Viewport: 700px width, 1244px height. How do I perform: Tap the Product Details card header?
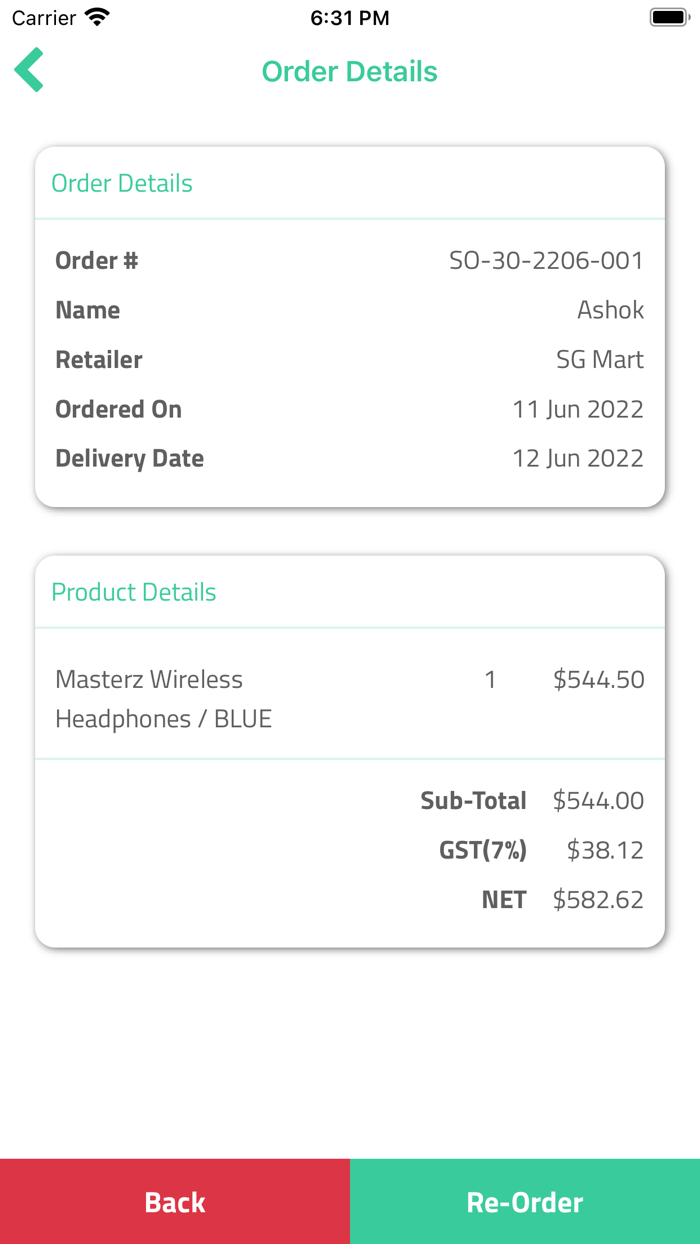(134, 592)
